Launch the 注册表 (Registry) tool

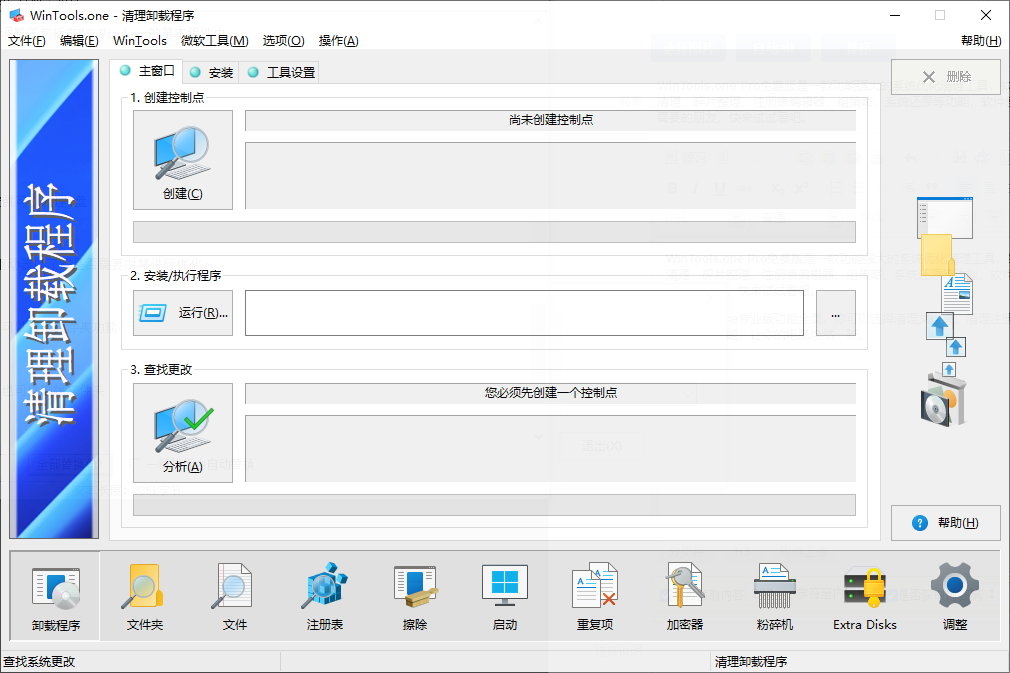coord(324,595)
